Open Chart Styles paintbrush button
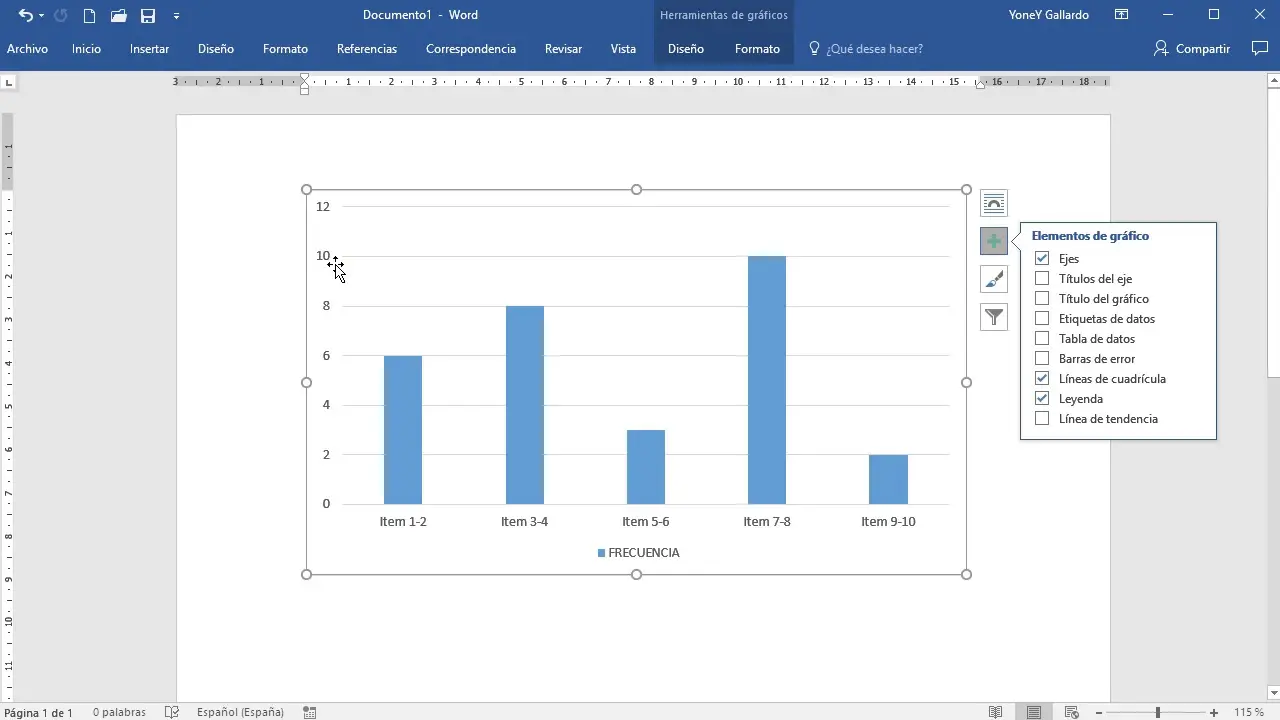 (993, 280)
